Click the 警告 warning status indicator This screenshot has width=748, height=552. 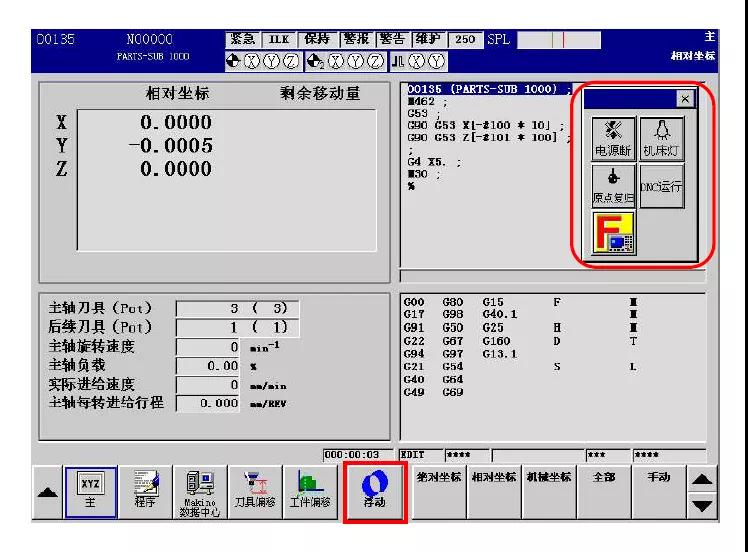coord(393,39)
